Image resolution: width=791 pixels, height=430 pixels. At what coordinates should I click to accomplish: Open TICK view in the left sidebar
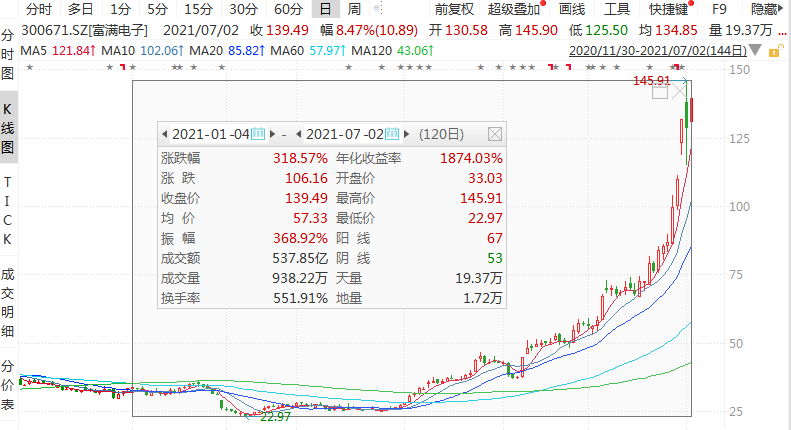click(x=8, y=210)
